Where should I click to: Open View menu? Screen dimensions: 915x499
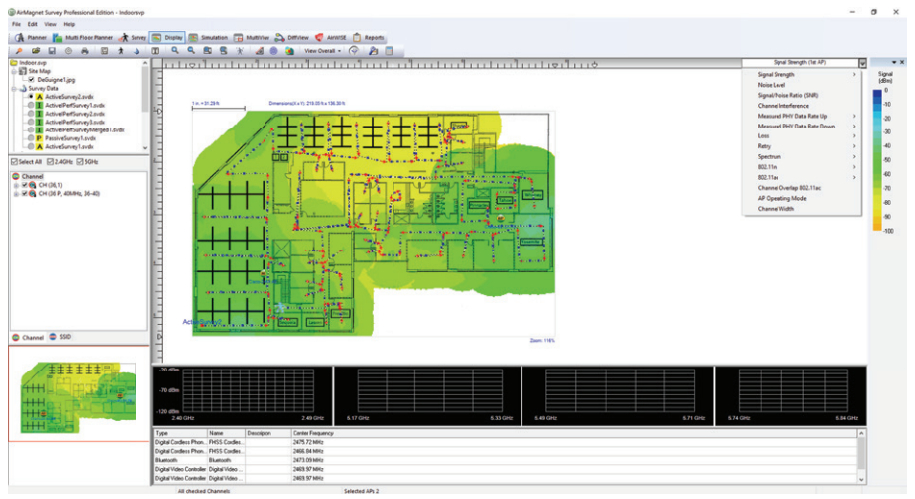tap(51, 25)
